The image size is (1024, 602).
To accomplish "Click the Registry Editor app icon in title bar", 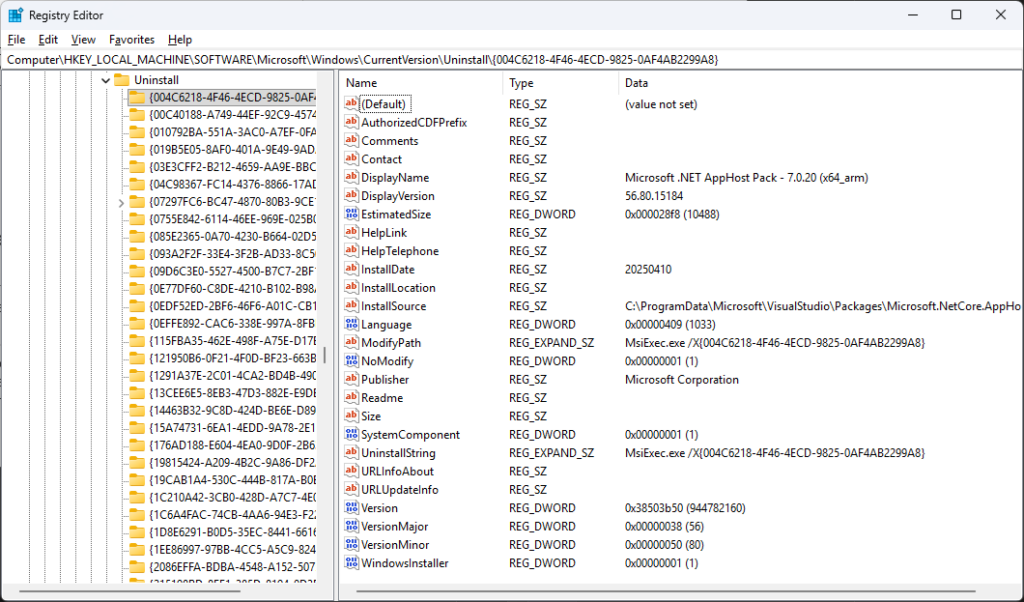I will point(16,14).
